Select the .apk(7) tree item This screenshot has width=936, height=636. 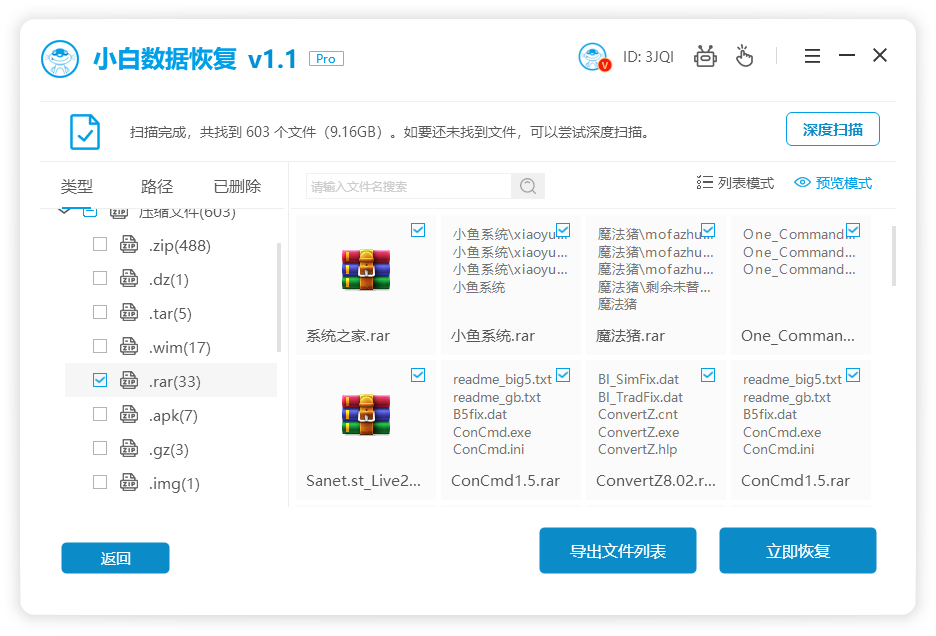(171, 414)
